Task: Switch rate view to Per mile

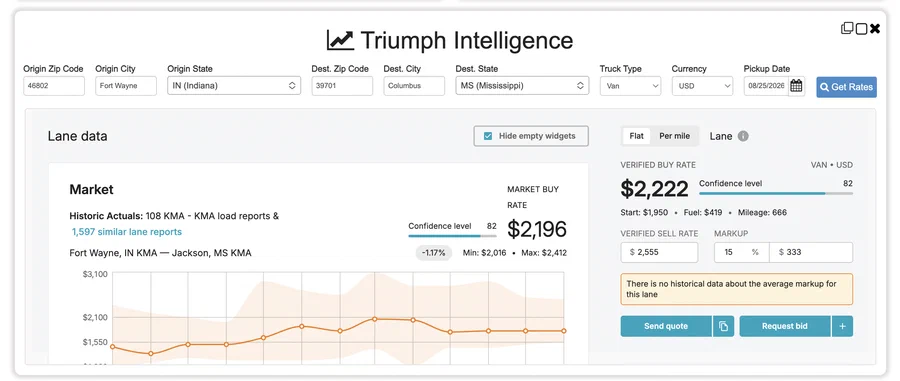Action: pyautogui.click(x=674, y=136)
